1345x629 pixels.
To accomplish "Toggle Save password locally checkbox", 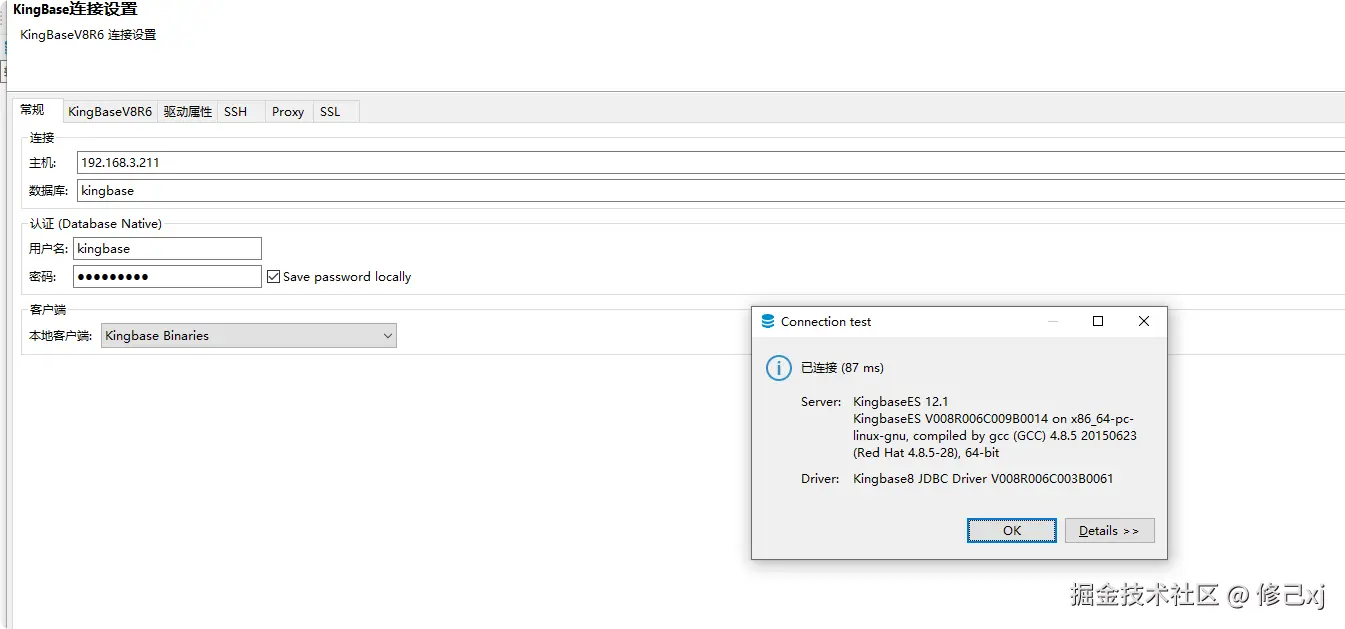I will pos(273,277).
